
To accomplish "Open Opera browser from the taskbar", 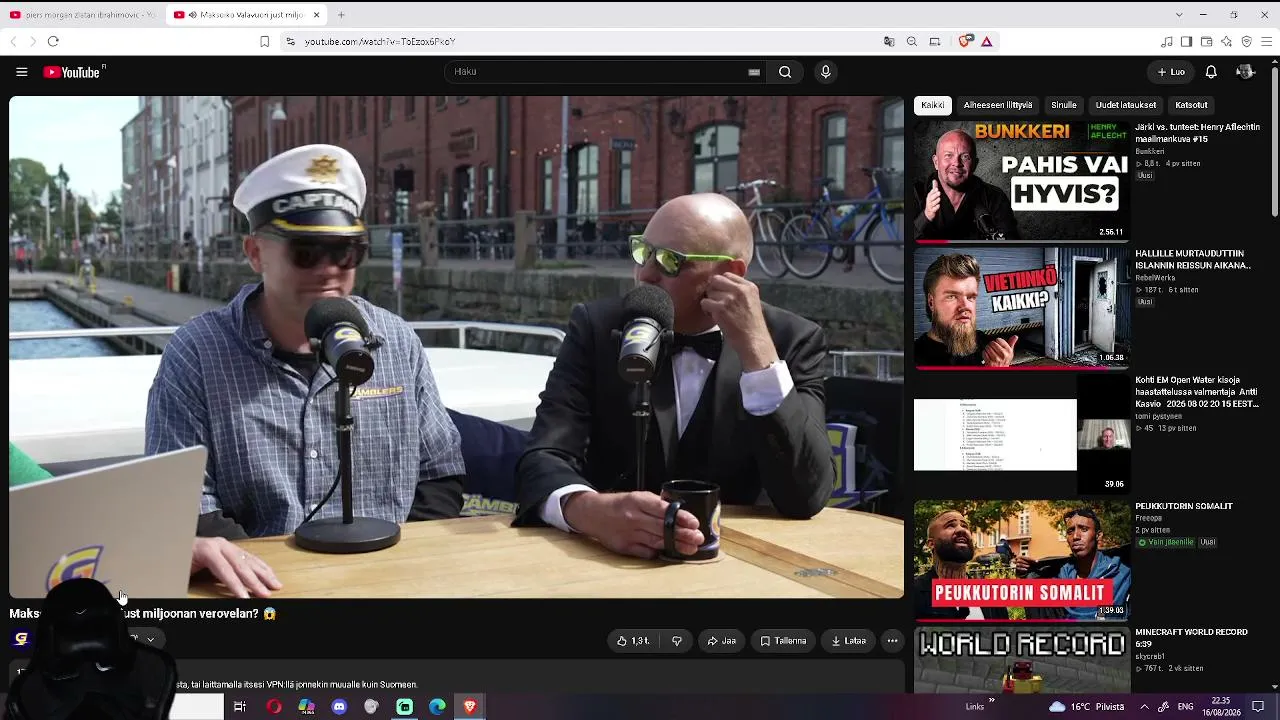I will pos(274,707).
